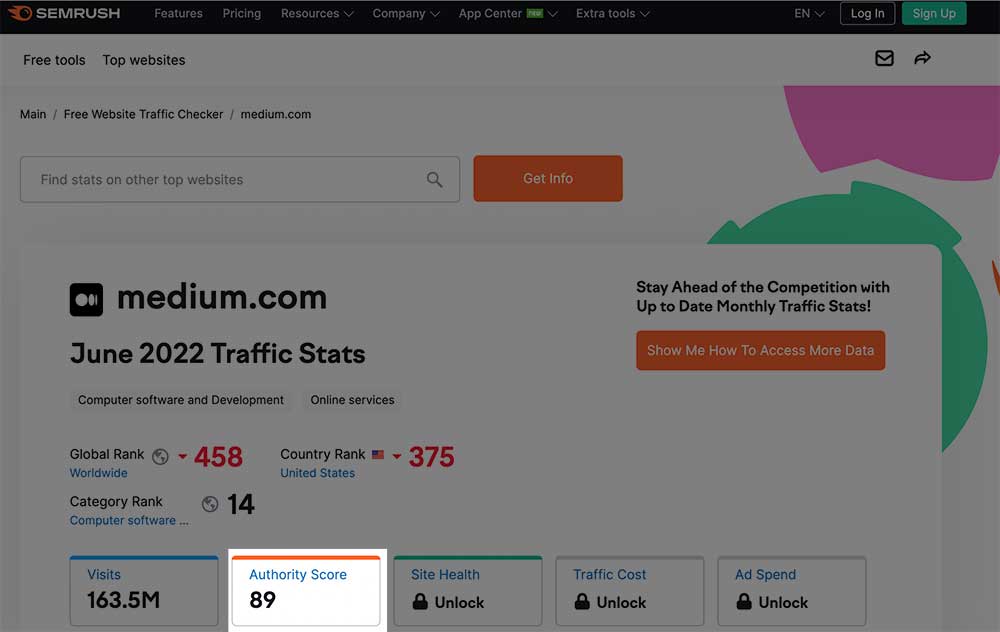
Task: Click the red arrow beside 375
Action: point(397,457)
